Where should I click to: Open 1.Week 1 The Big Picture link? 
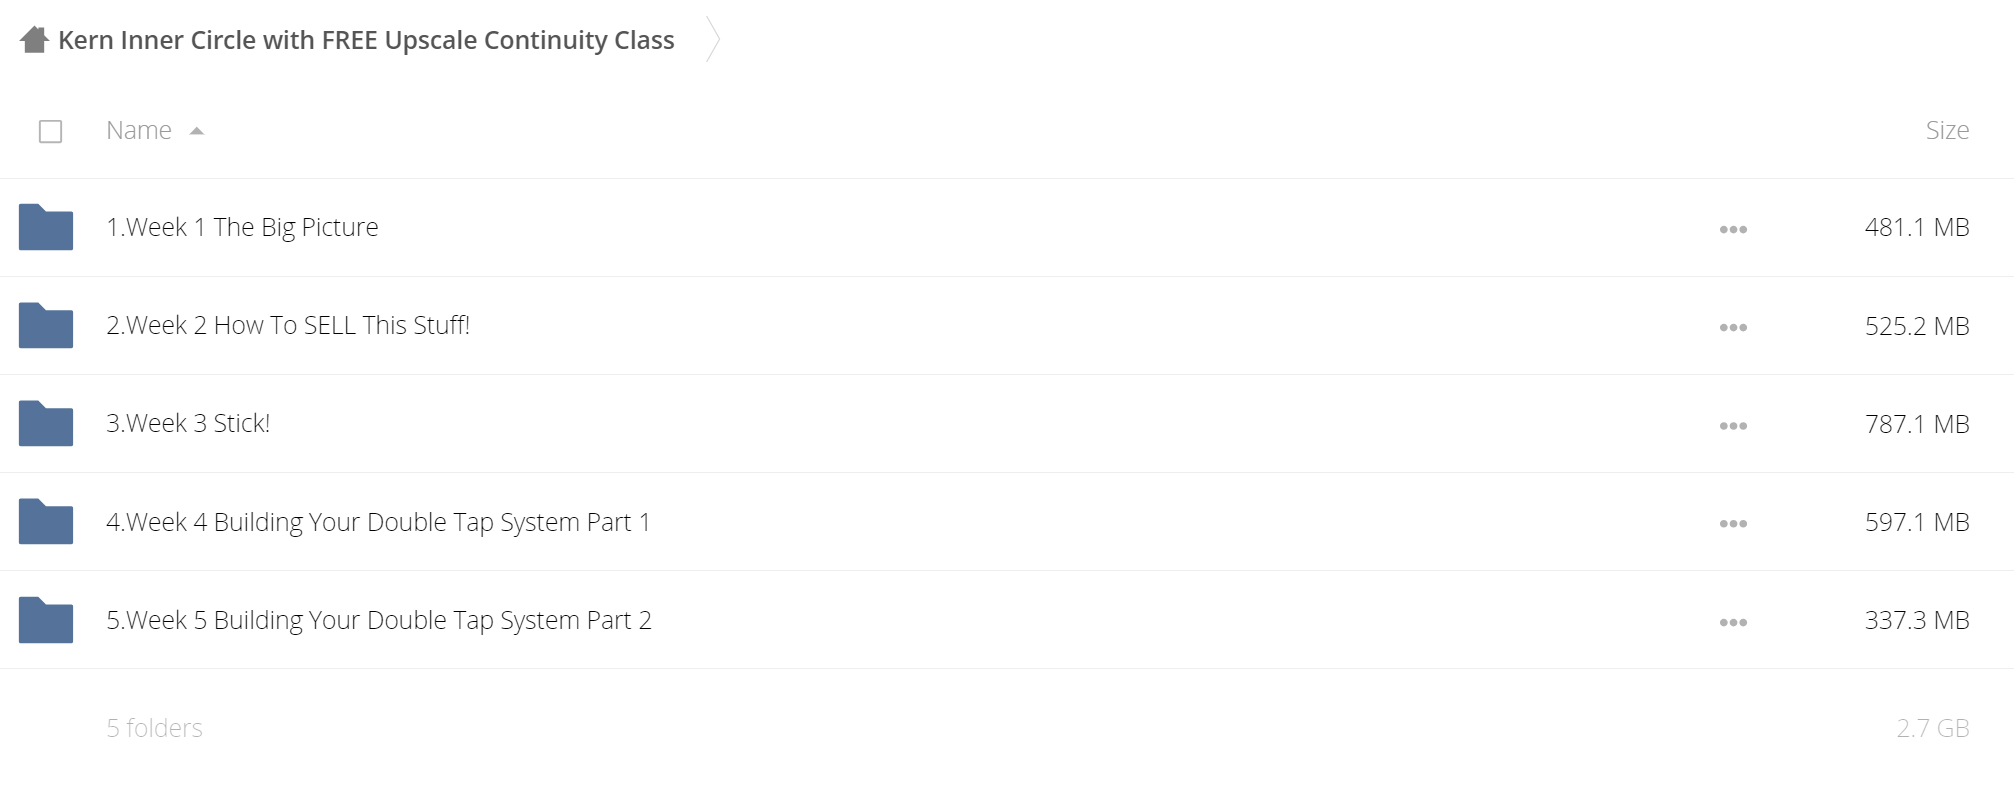(x=242, y=227)
